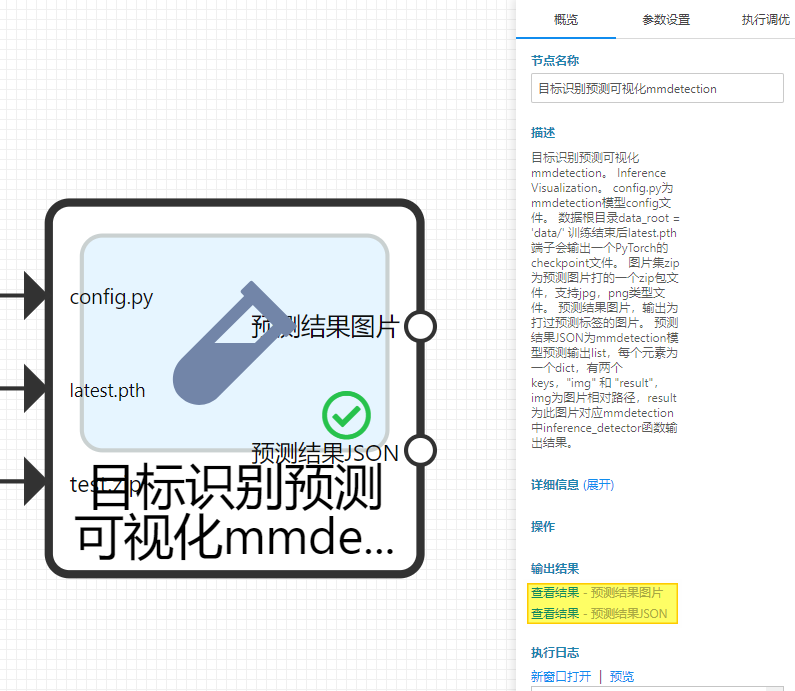This screenshot has width=795, height=691.
Task: Click empty canvas grid above the node
Action: point(250,100)
